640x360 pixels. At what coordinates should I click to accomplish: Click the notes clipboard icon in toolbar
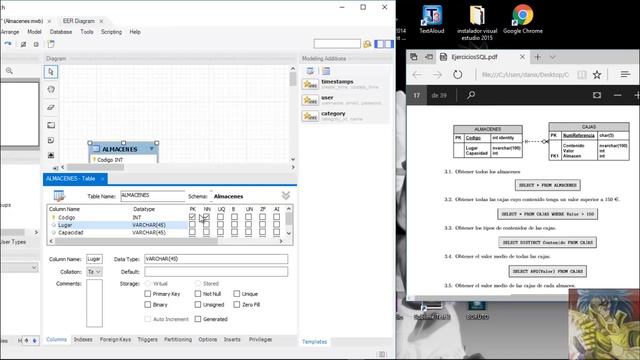(x=51, y=44)
